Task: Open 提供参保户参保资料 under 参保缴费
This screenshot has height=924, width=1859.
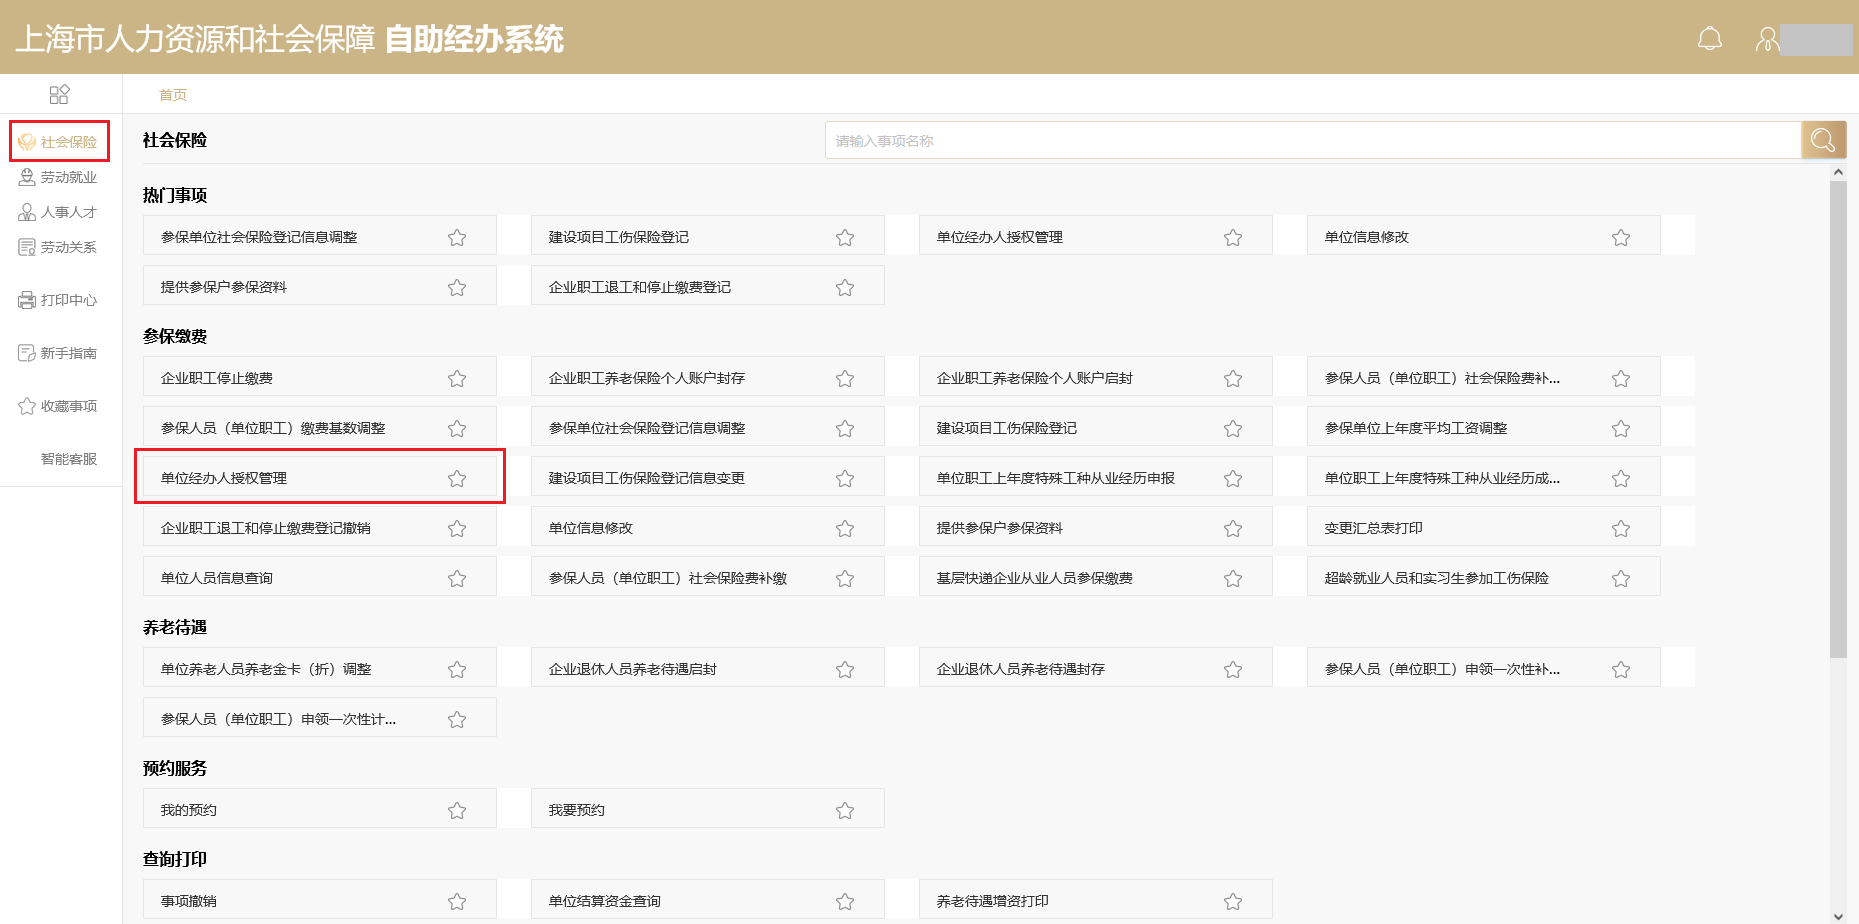Action: (1096, 527)
